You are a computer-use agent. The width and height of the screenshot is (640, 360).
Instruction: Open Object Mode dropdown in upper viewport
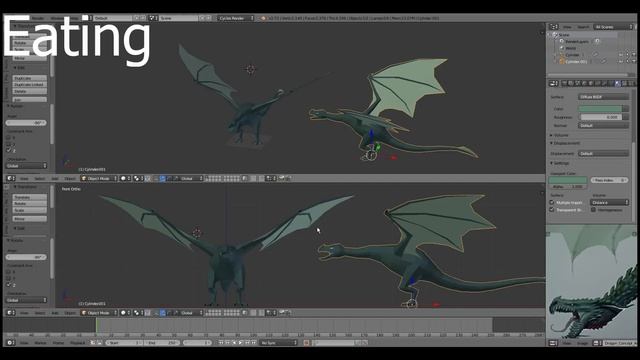(x=99, y=178)
